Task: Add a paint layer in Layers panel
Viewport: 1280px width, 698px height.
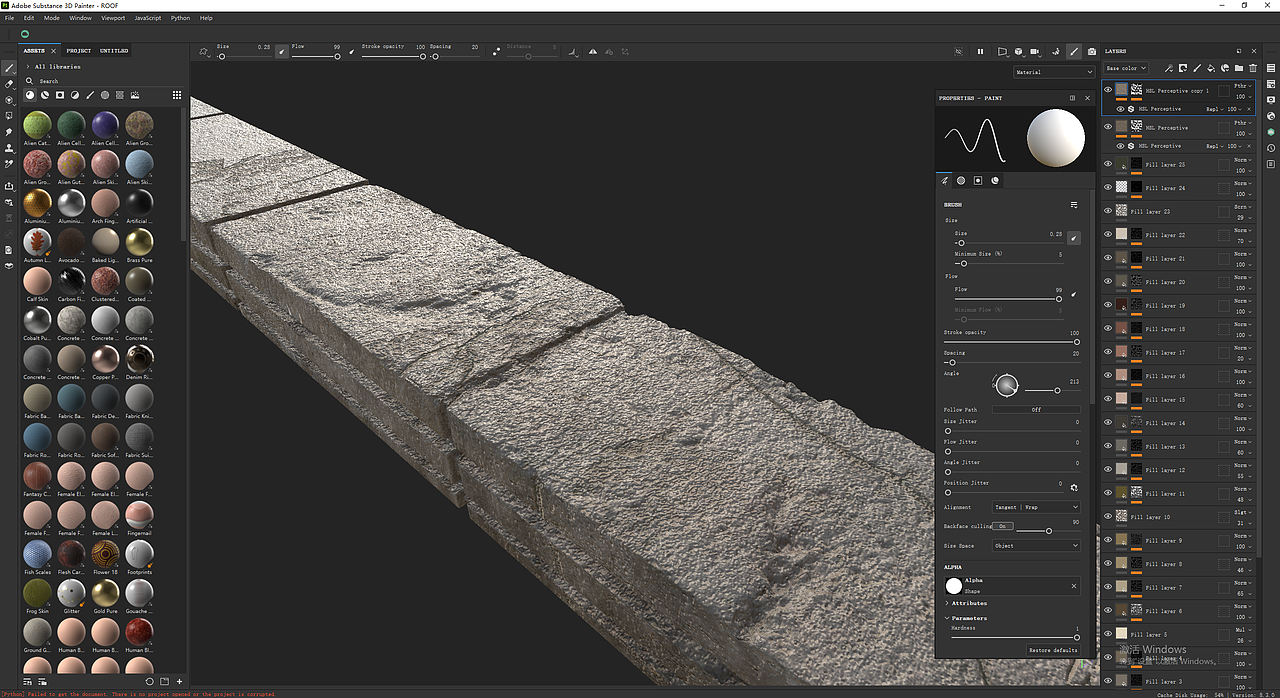Action: pyautogui.click(x=1197, y=68)
